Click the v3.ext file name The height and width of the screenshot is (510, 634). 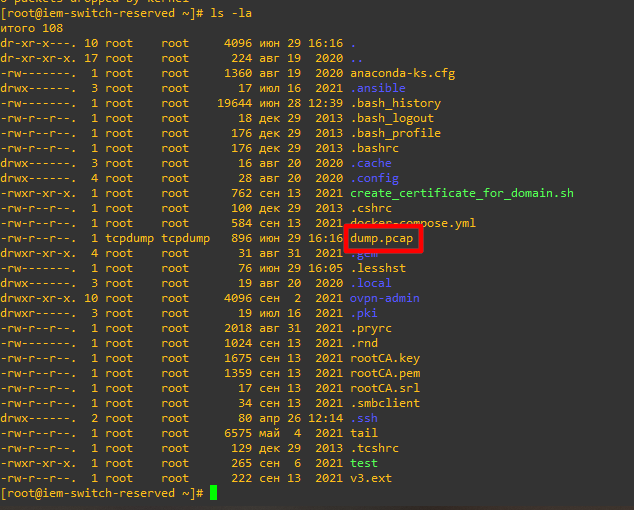pos(371,478)
